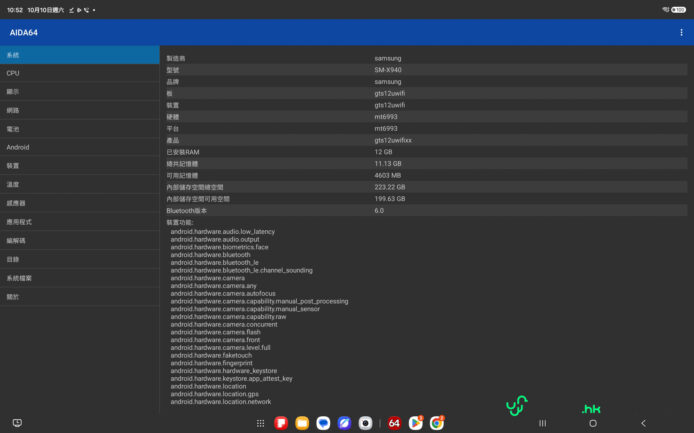Open the 應用程式 list section

click(x=80, y=222)
